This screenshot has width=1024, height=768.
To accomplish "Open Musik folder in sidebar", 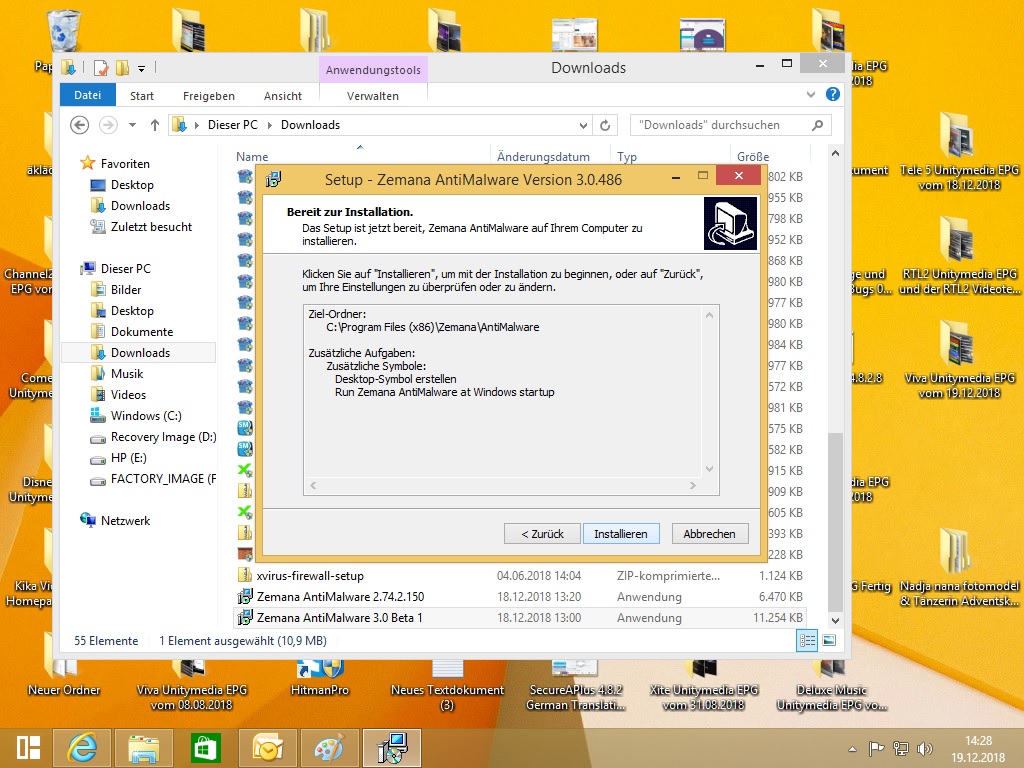I will (127, 374).
